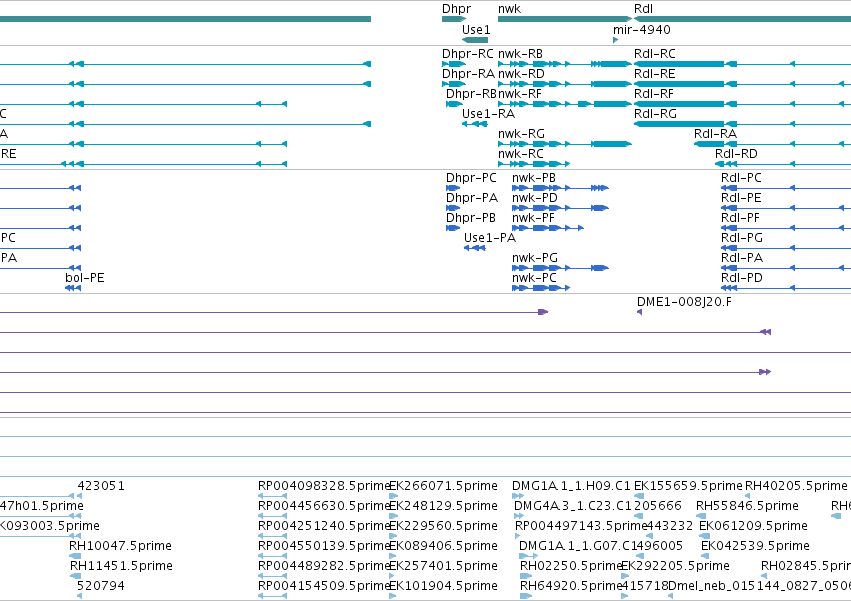
Task: Select EST RP004550139.5prime
Action: 272,556
